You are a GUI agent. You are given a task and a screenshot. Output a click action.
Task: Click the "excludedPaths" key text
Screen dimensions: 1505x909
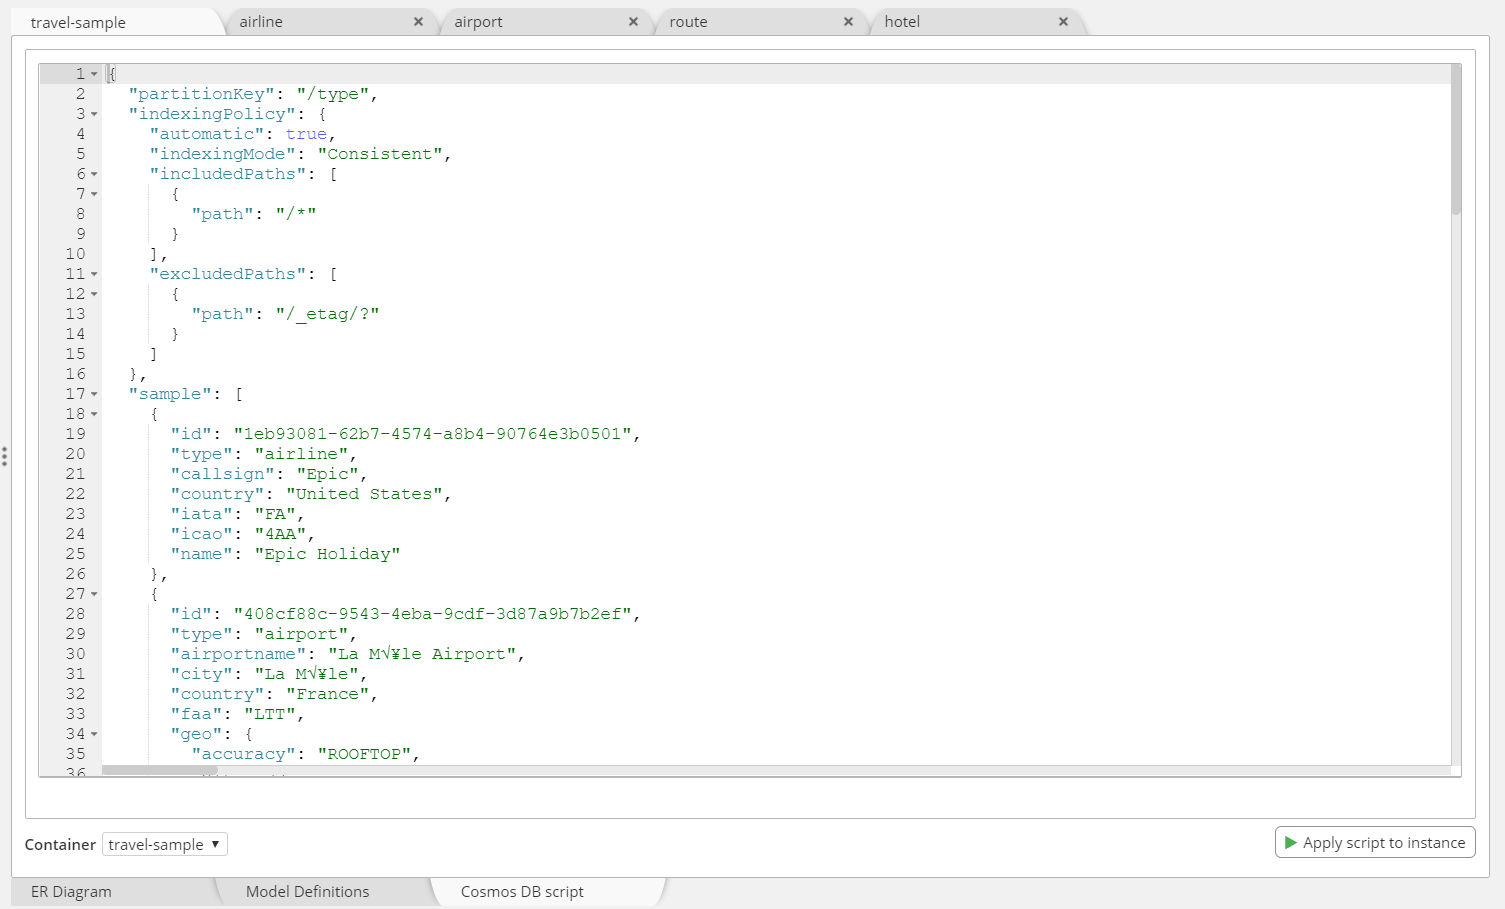tap(227, 274)
